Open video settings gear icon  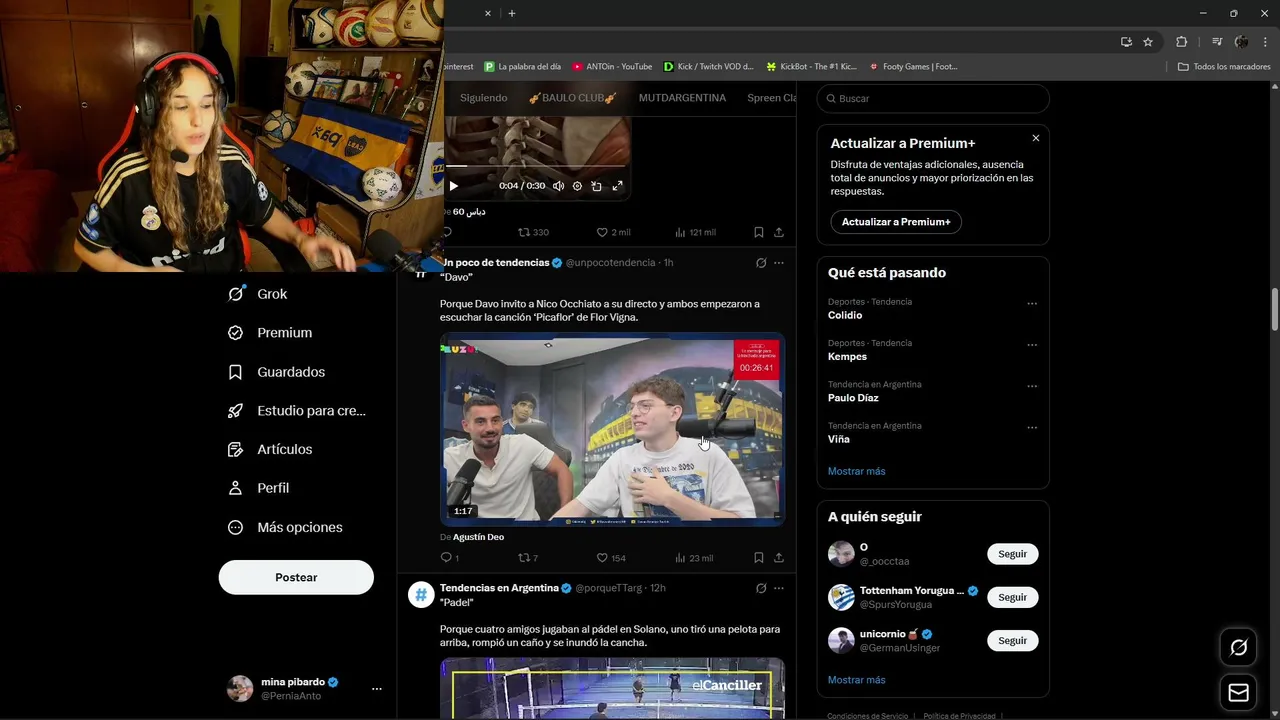point(577,186)
